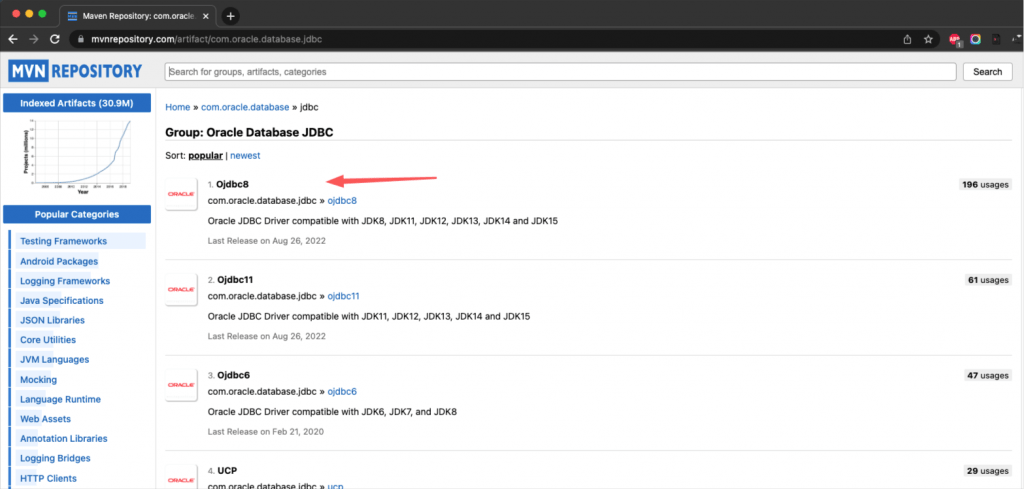Screen dimensions: 1024x489
Task: Open the Ojdbc6 artifact title
Action: [x=233, y=375]
